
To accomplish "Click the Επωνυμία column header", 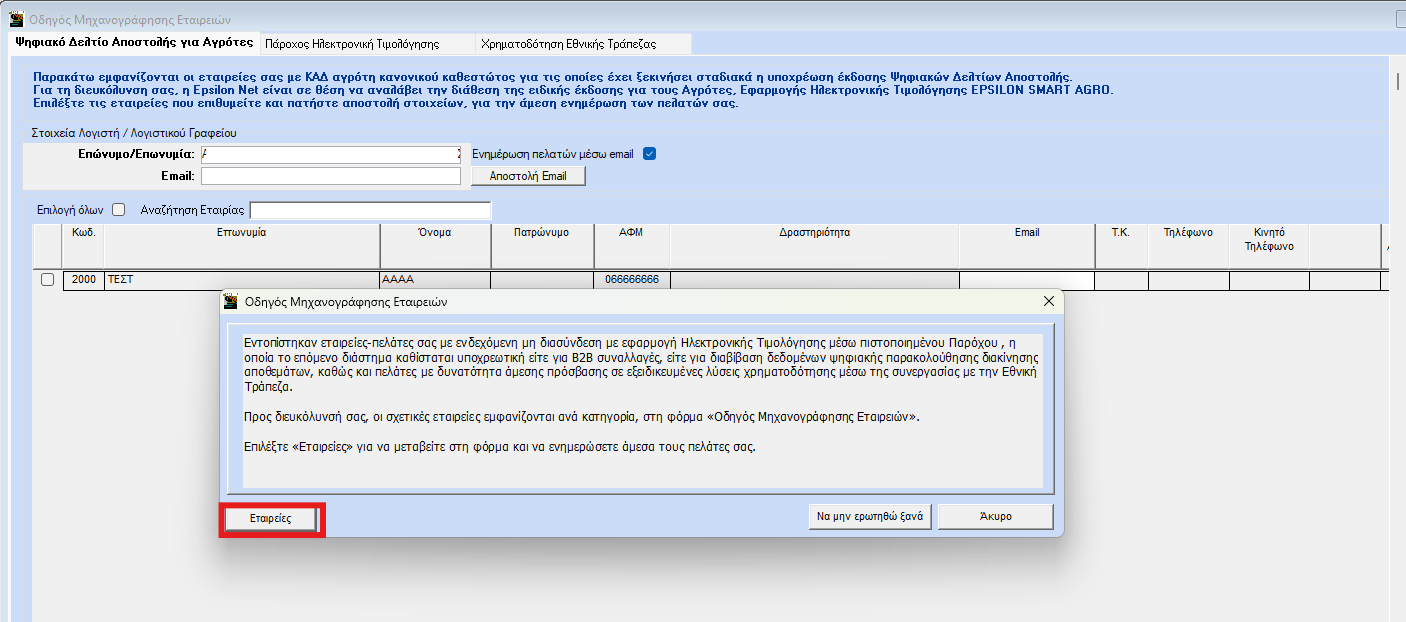I will click(x=241, y=233).
